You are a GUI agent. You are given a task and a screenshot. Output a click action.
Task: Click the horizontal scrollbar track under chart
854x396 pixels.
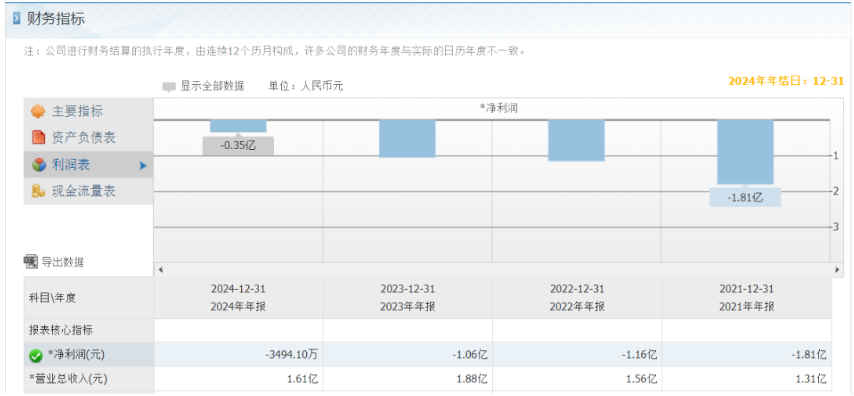498,270
